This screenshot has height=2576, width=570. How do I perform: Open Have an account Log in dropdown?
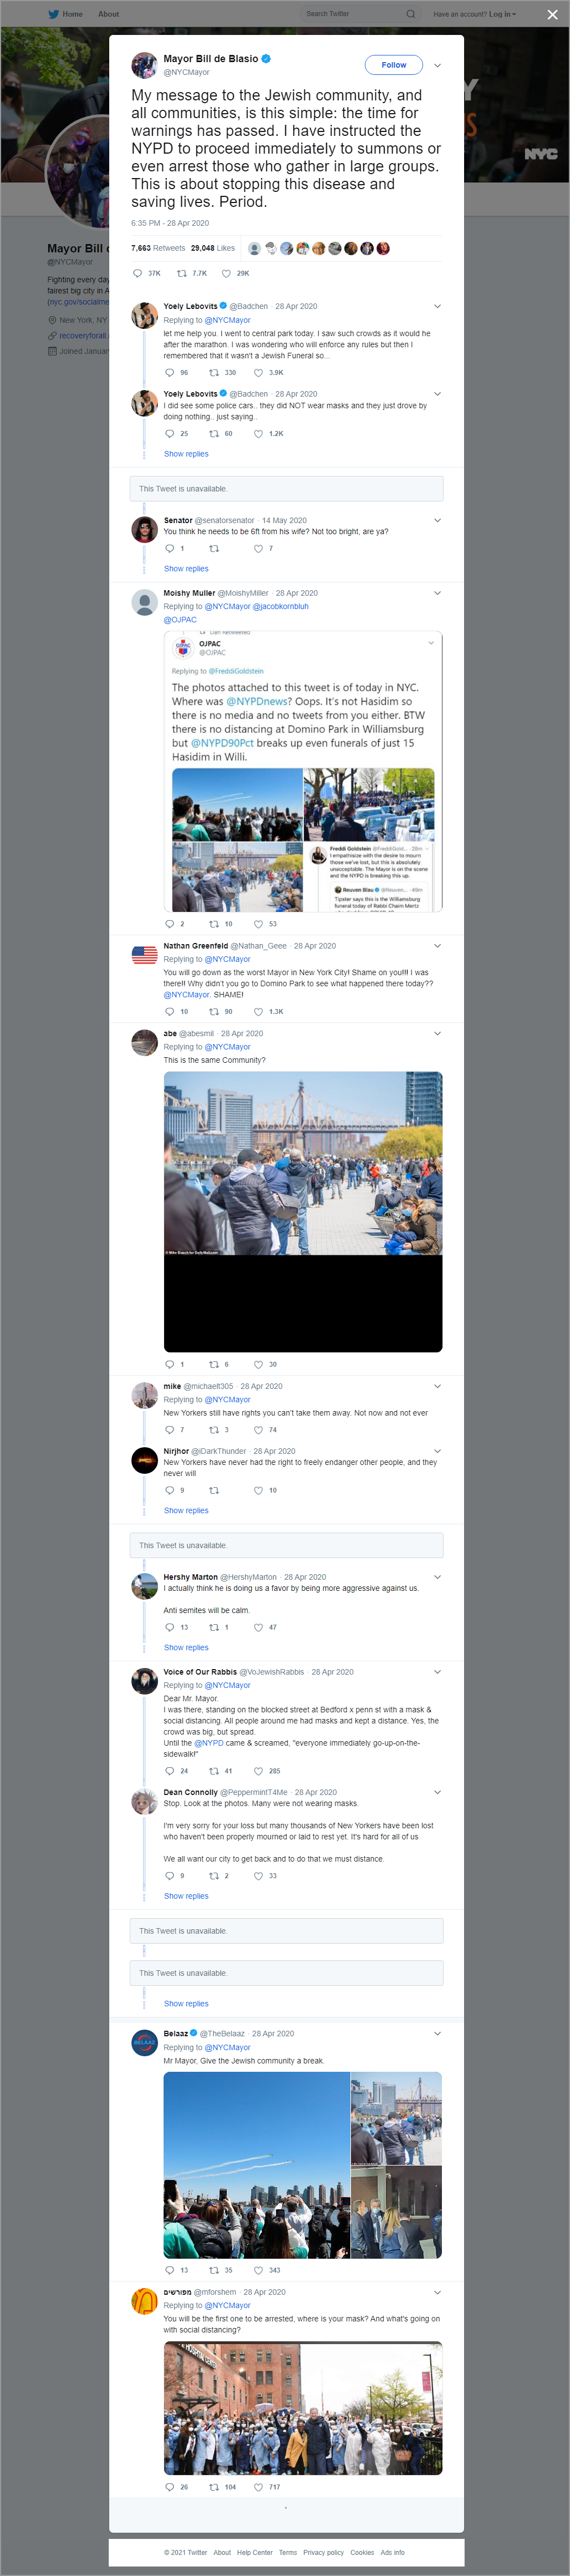pyautogui.click(x=474, y=14)
